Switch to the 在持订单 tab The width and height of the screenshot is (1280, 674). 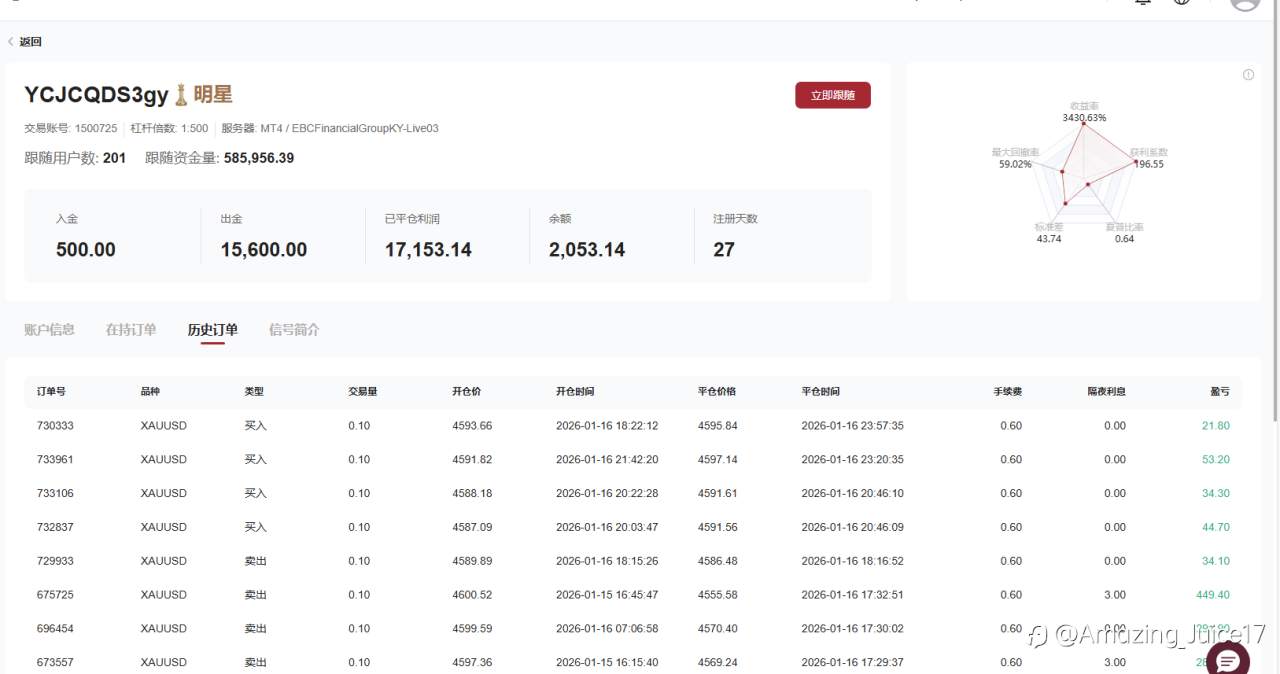click(131, 330)
